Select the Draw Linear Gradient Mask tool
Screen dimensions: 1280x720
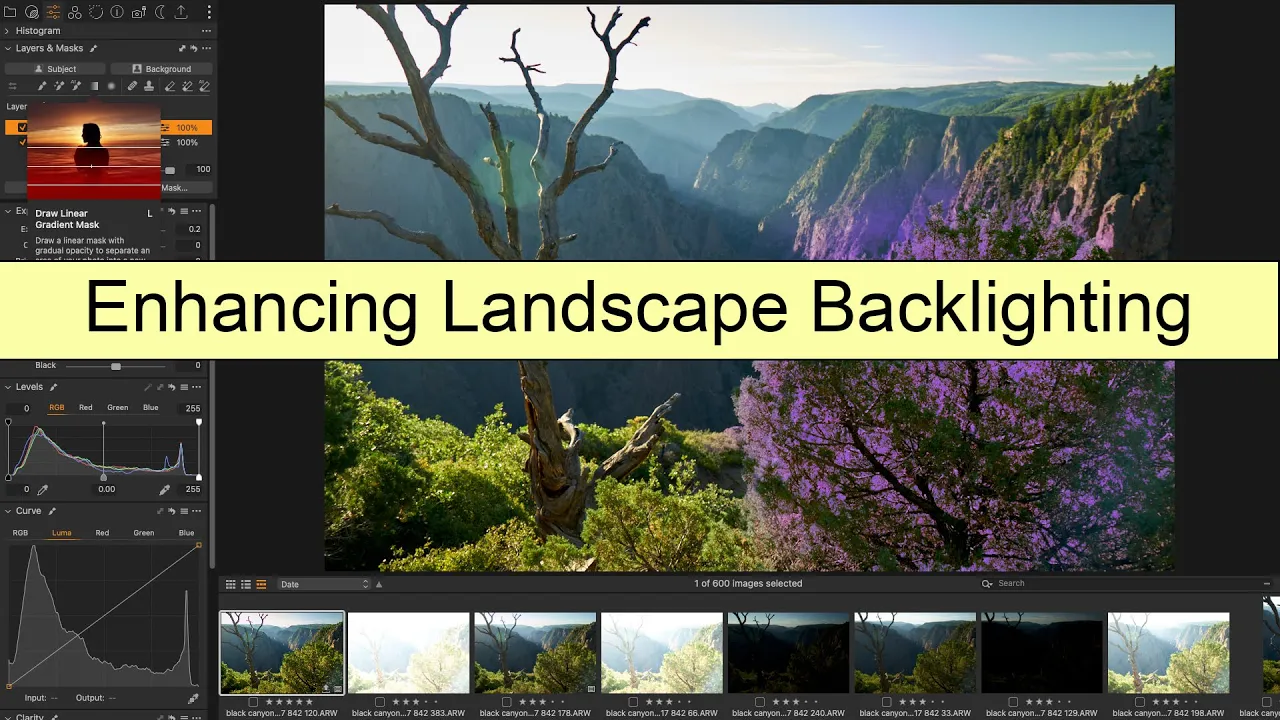(x=94, y=86)
